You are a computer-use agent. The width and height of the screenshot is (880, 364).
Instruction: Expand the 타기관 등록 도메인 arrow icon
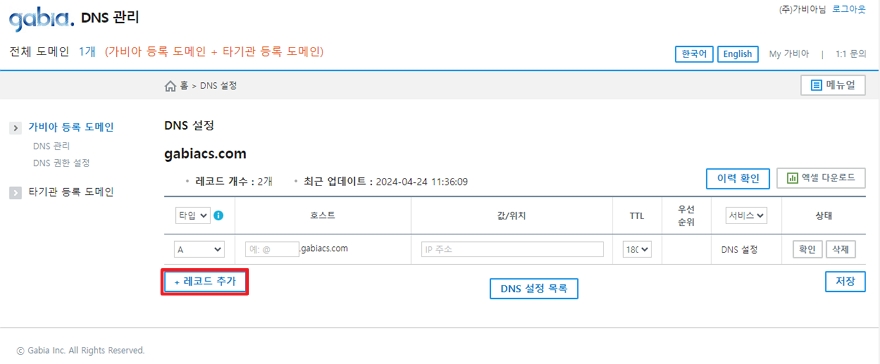point(16,192)
